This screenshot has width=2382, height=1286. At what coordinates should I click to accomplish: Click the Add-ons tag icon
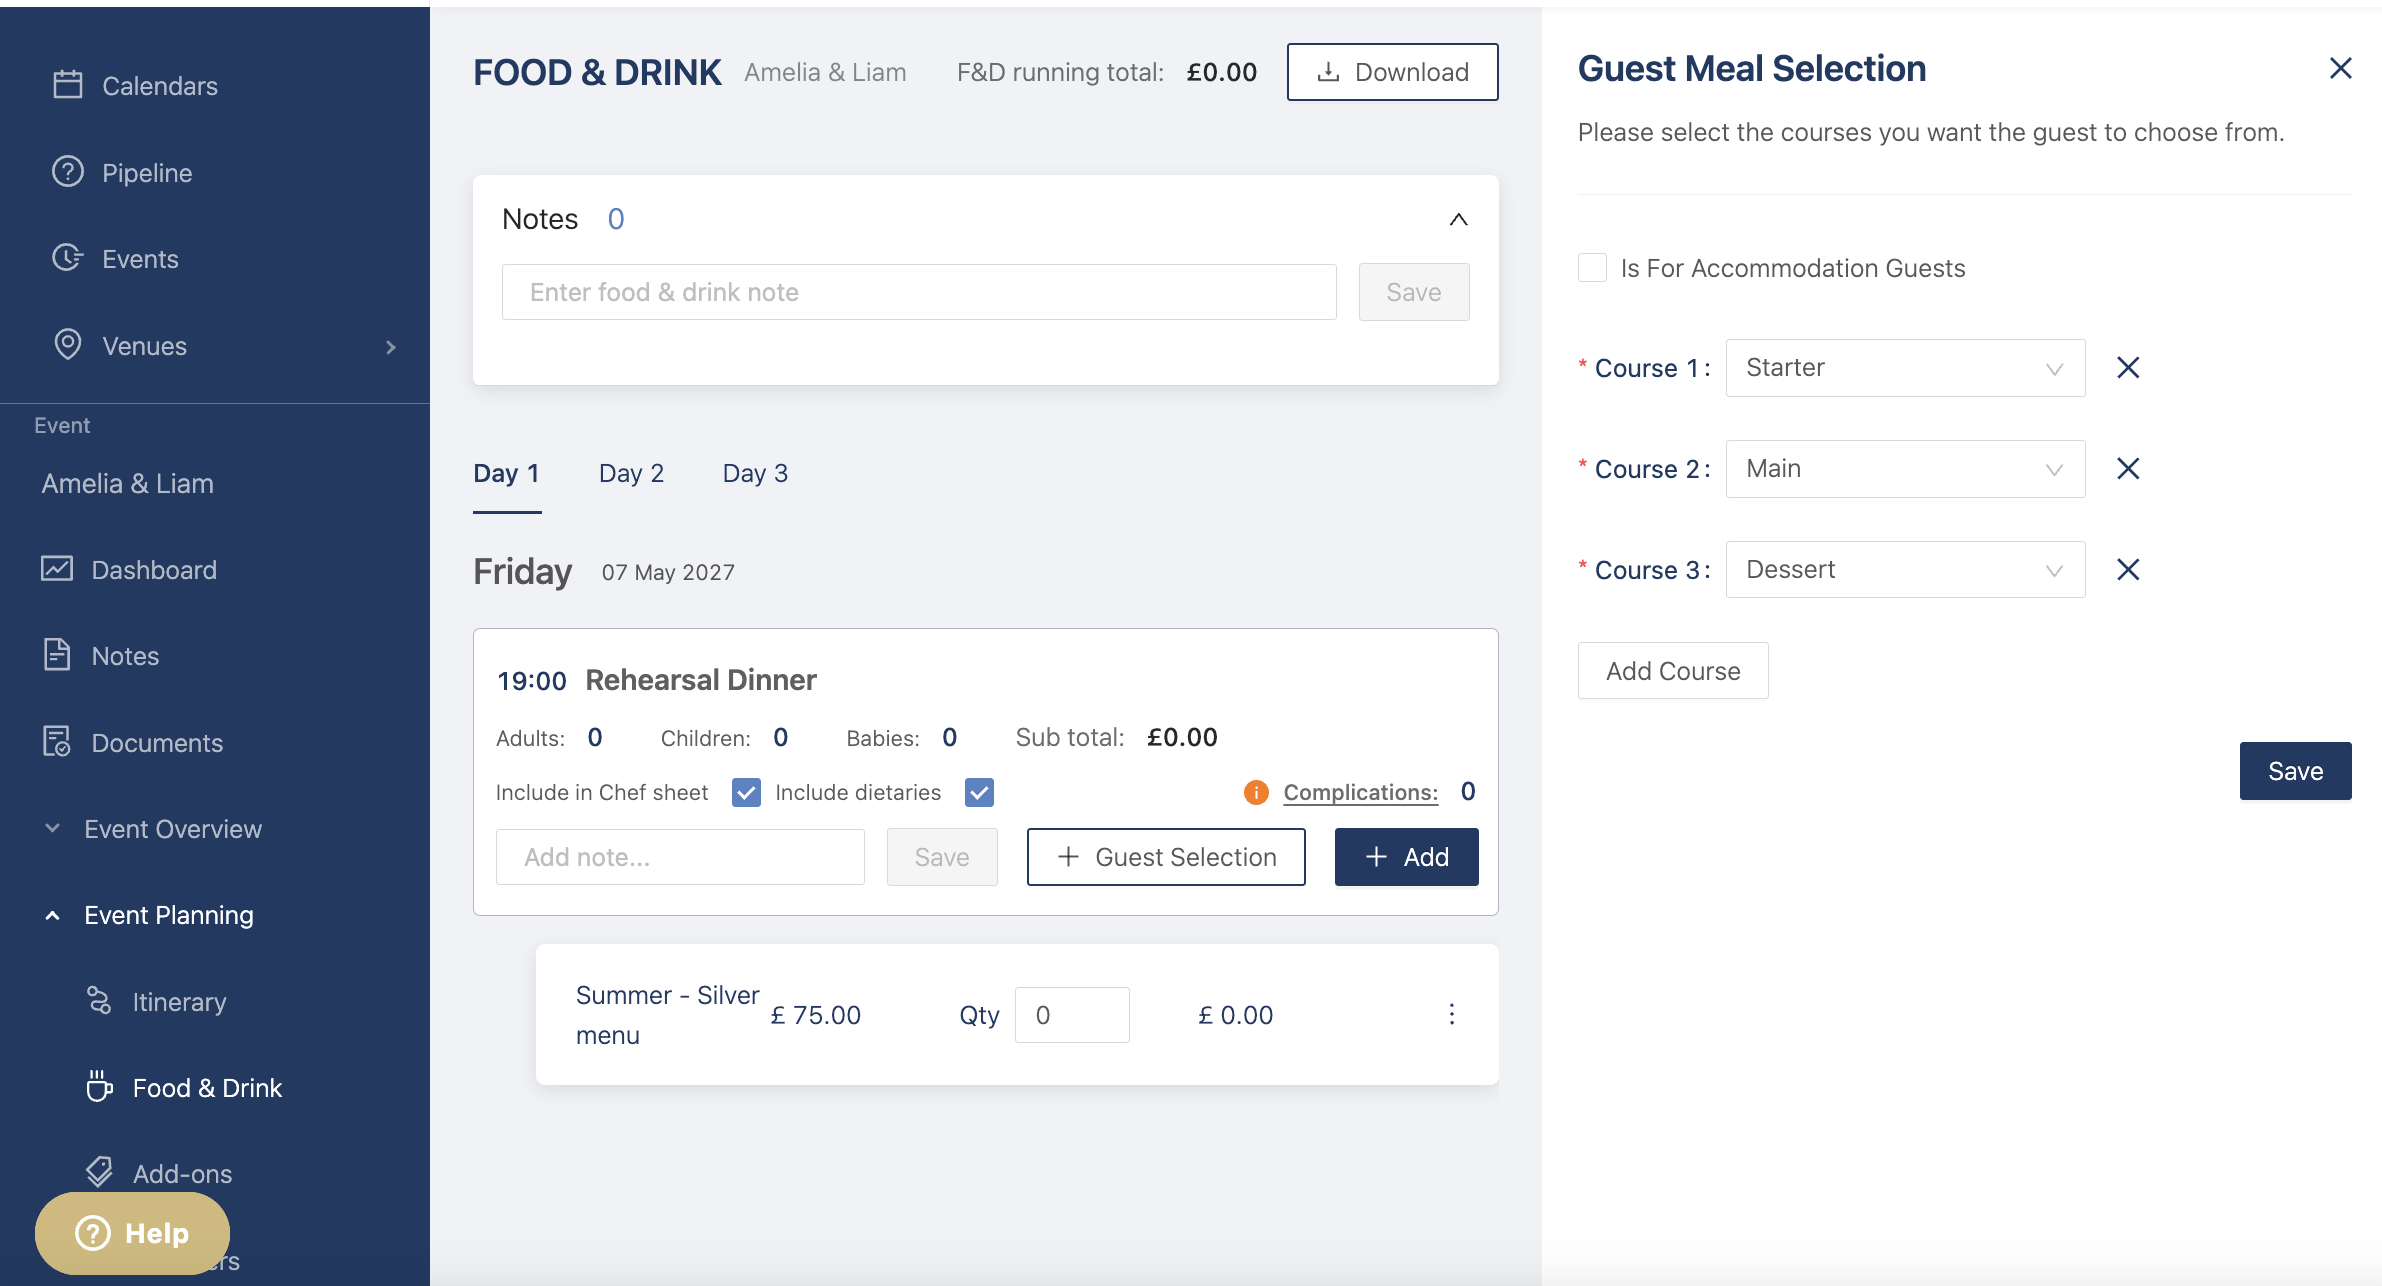coord(99,1172)
